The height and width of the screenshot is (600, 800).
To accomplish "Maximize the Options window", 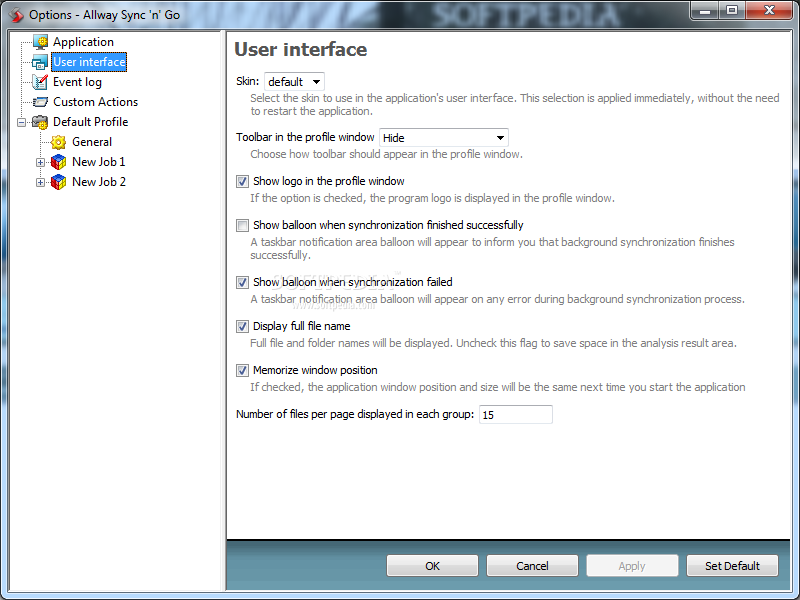I will 732,10.
